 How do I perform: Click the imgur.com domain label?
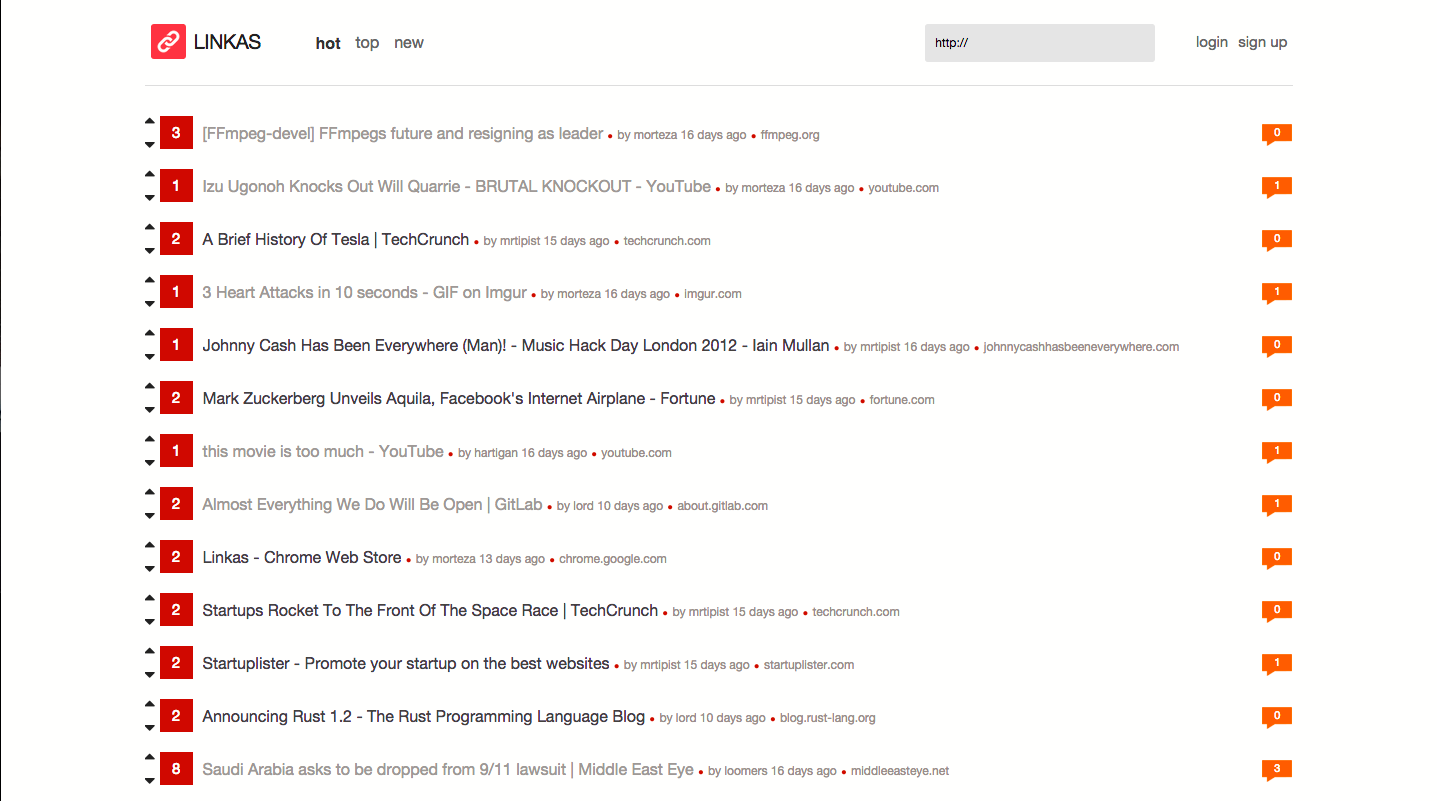click(x=713, y=294)
